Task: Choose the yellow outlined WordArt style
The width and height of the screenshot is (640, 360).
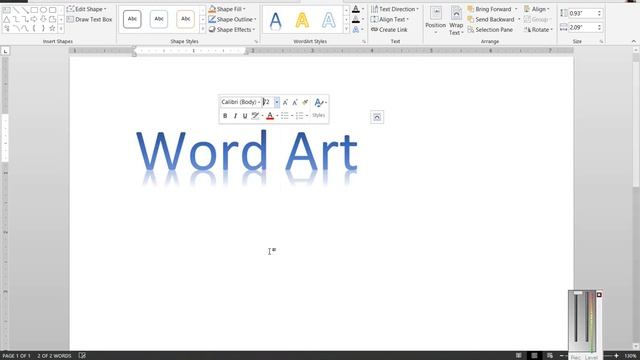Action: [x=302, y=20]
